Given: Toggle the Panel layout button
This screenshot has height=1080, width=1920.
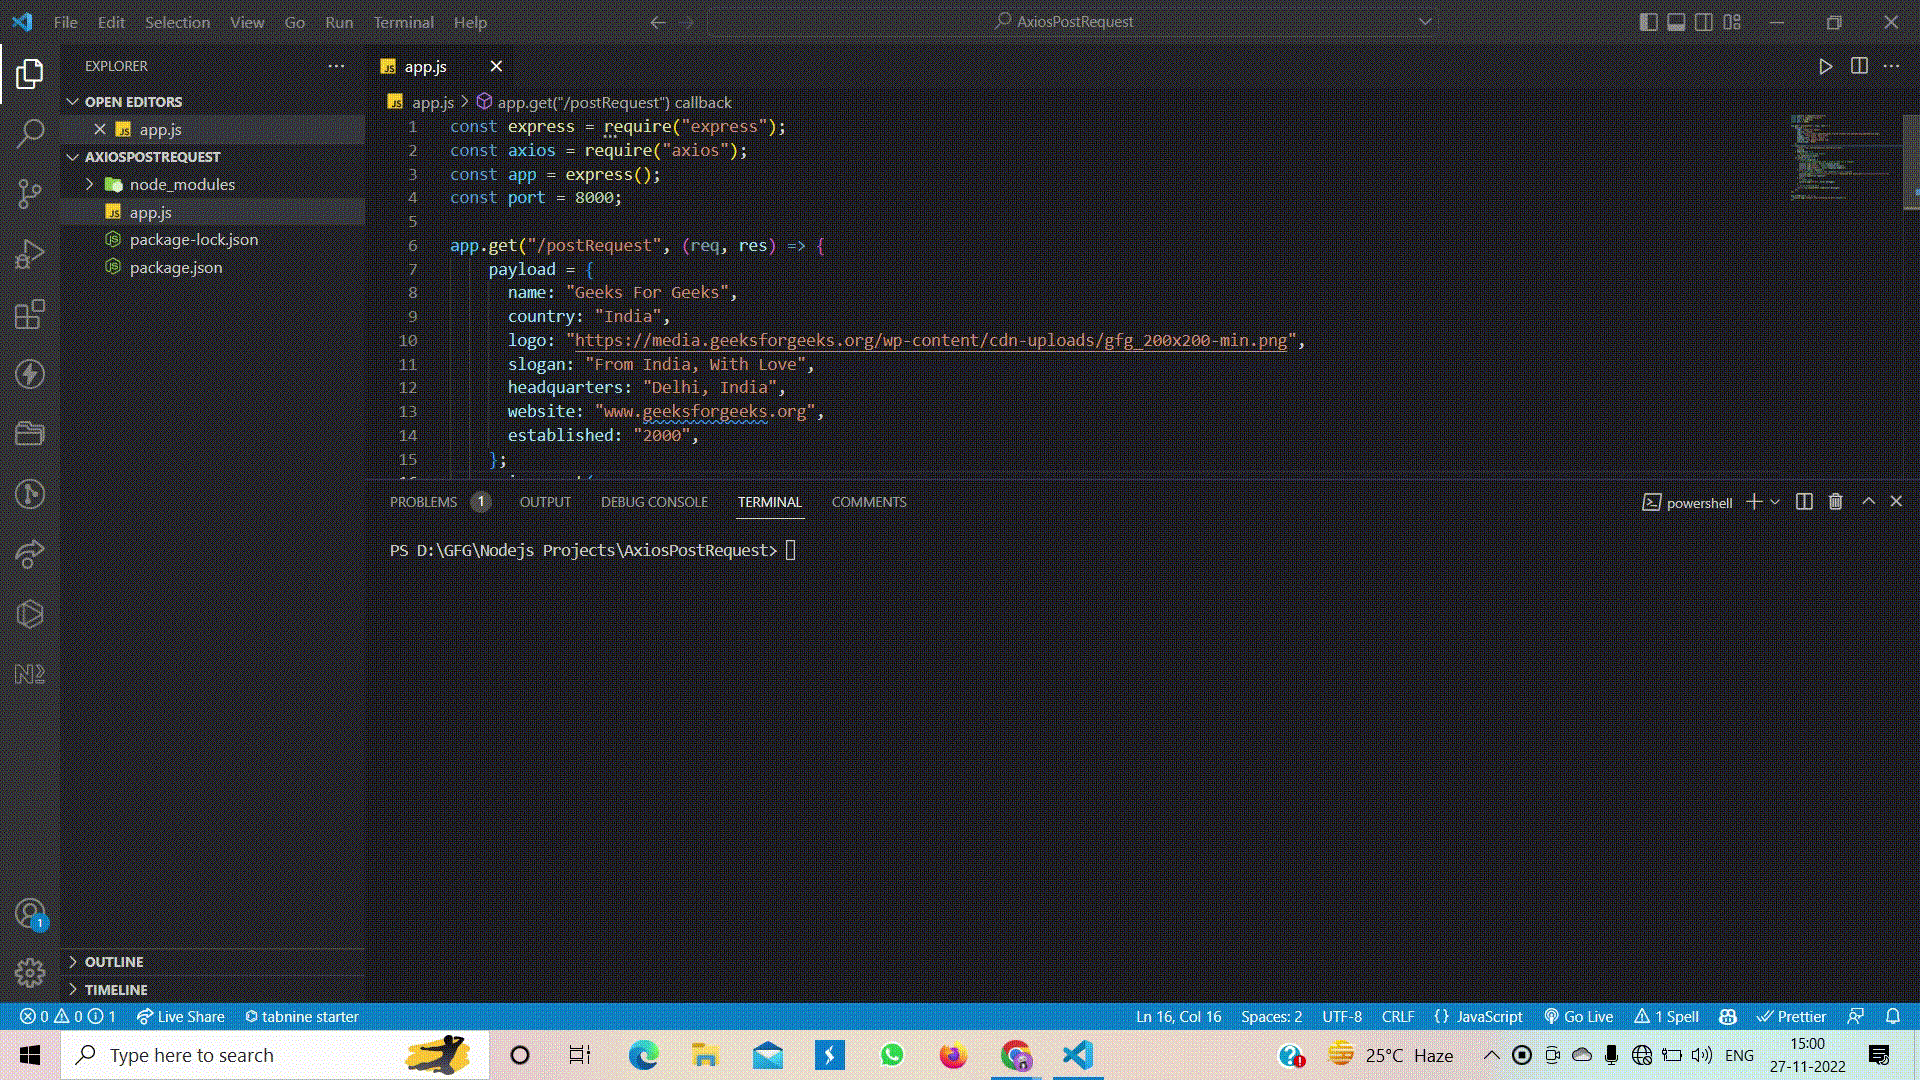Looking at the screenshot, I should pyautogui.click(x=1676, y=22).
